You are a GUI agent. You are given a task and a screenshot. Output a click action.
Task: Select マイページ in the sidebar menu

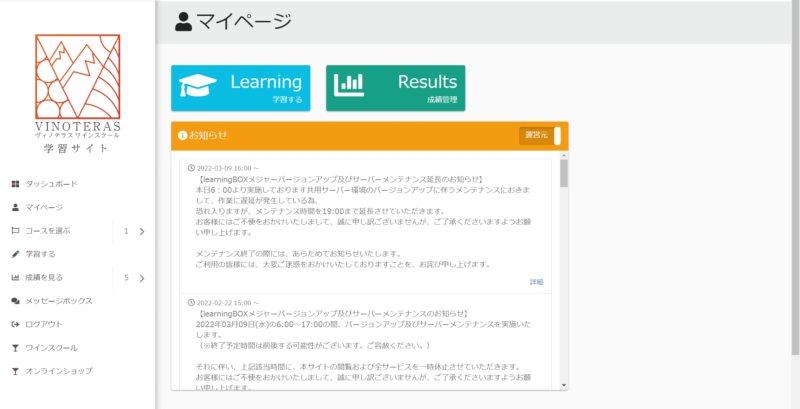click(x=44, y=208)
